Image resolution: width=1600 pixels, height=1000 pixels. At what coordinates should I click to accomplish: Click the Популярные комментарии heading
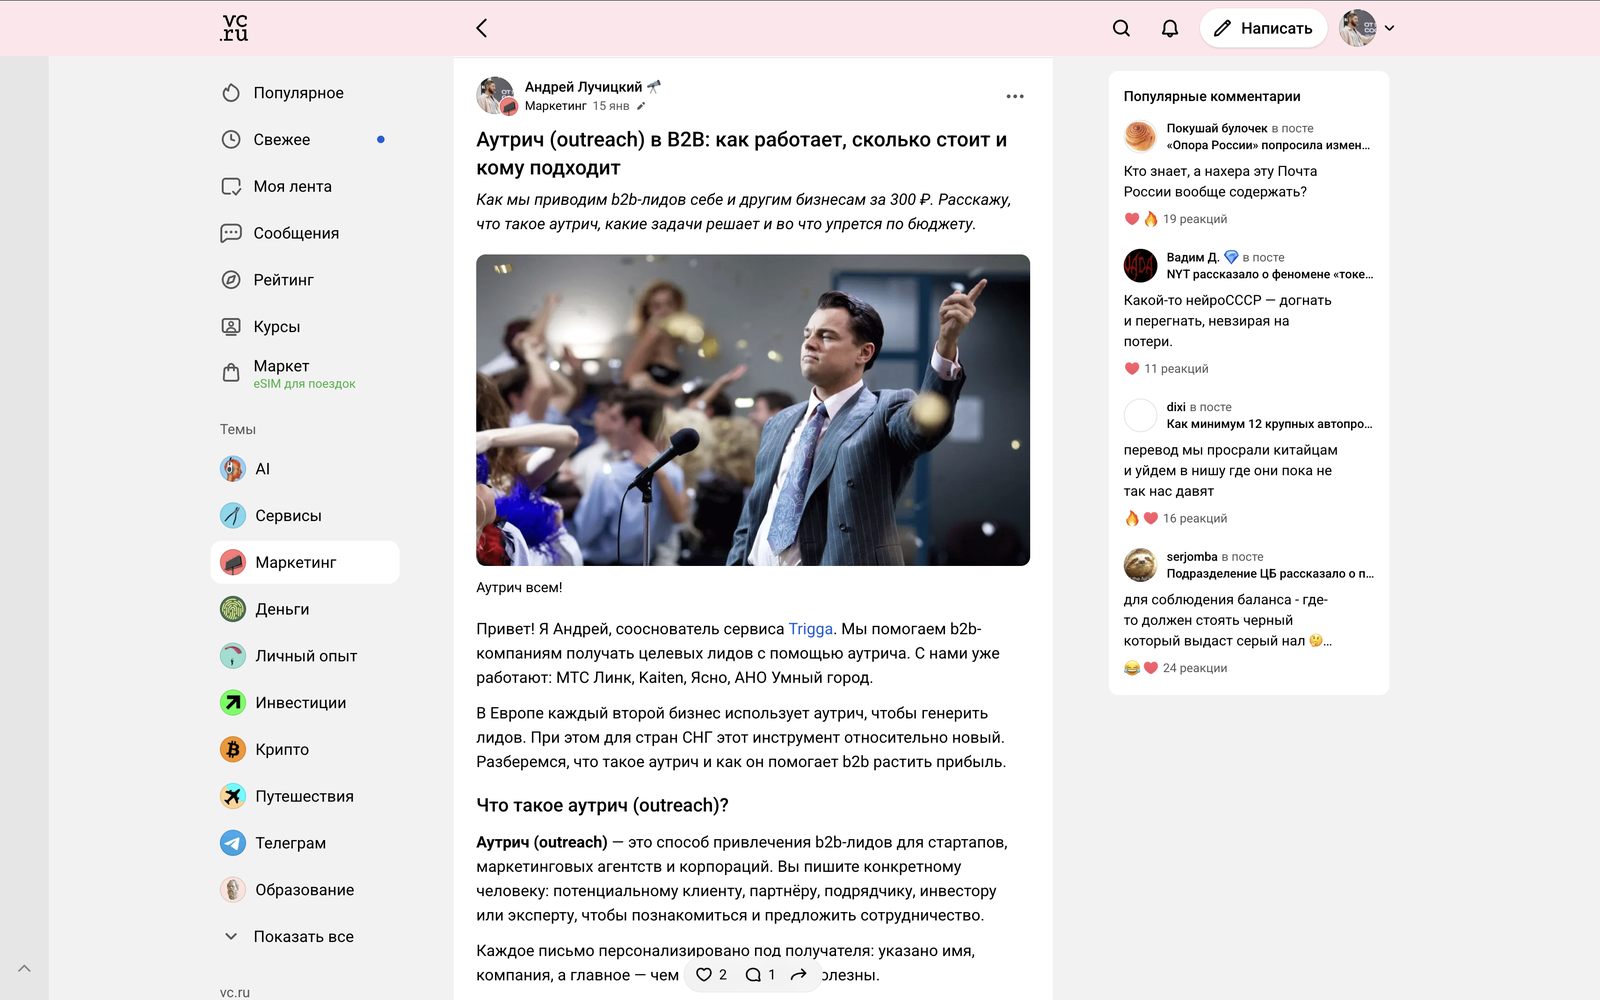click(x=1212, y=97)
